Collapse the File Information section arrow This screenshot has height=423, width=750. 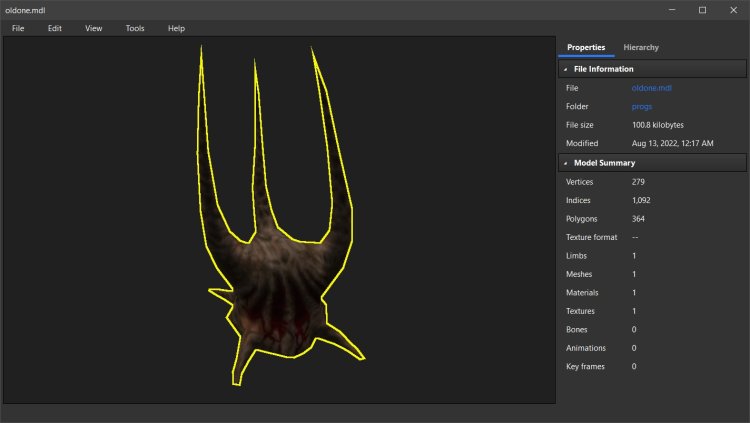[x=566, y=69]
